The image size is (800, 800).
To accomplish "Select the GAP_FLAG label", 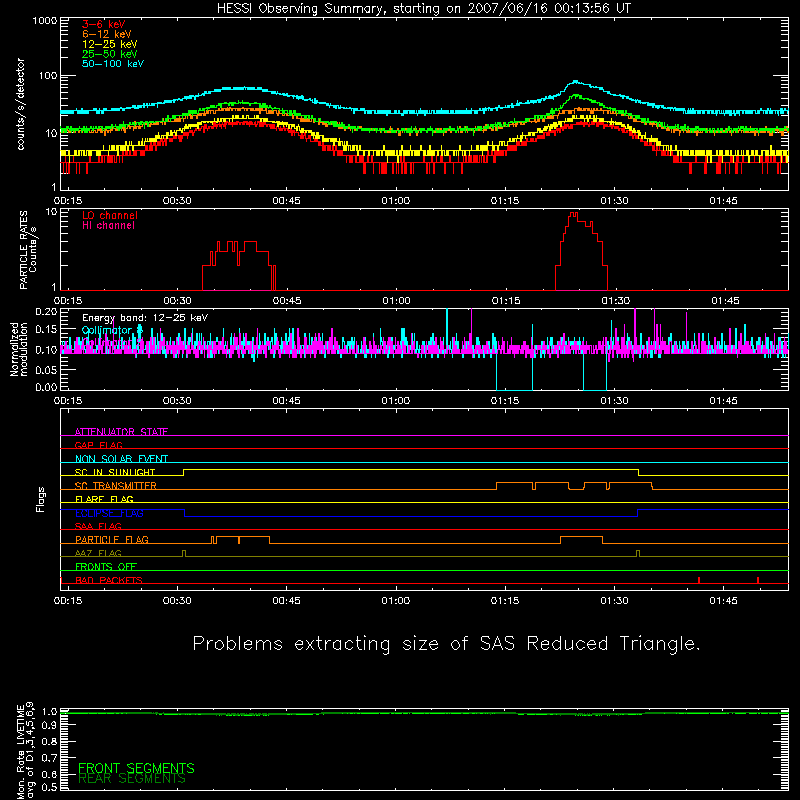I will [x=98, y=445].
